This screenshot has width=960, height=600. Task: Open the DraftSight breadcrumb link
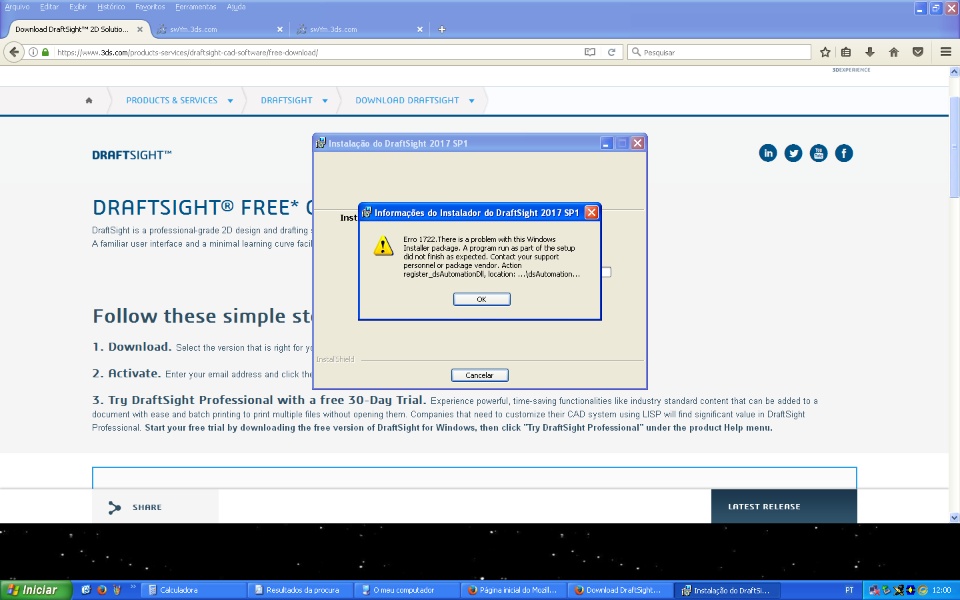287,100
